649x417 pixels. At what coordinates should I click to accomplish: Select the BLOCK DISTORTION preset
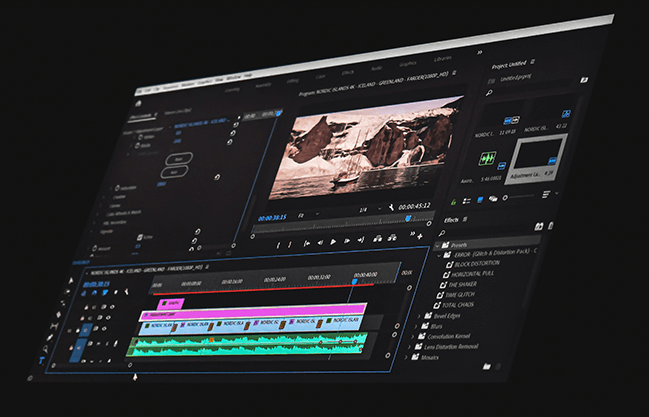coord(479,265)
